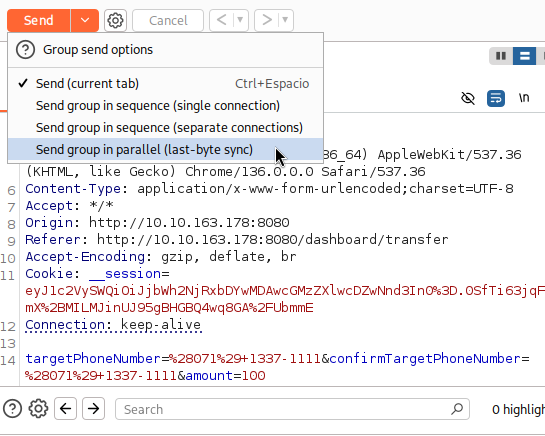The width and height of the screenshot is (545, 436).
Task: Click targetPhoneNumber parameter in request body
Action: 93,359
